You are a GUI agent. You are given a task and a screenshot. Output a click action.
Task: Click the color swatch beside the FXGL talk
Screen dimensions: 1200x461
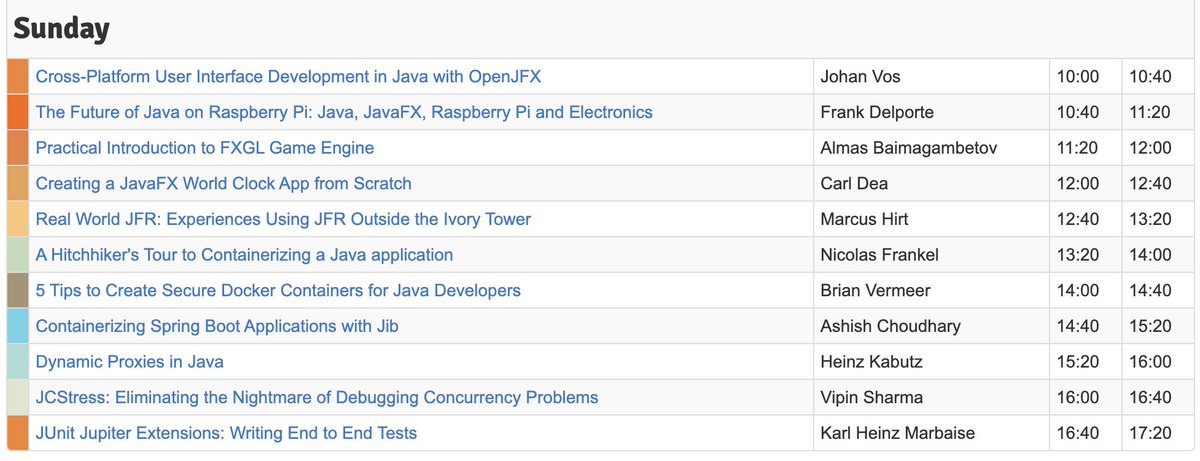[x=18, y=148]
